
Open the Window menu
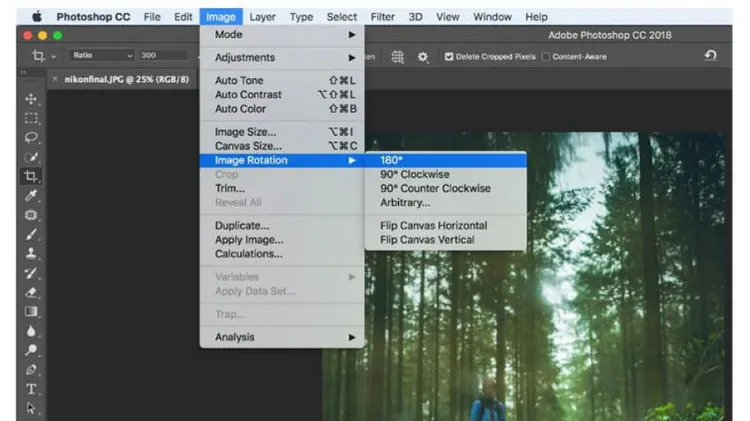pyautogui.click(x=493, y=17)
